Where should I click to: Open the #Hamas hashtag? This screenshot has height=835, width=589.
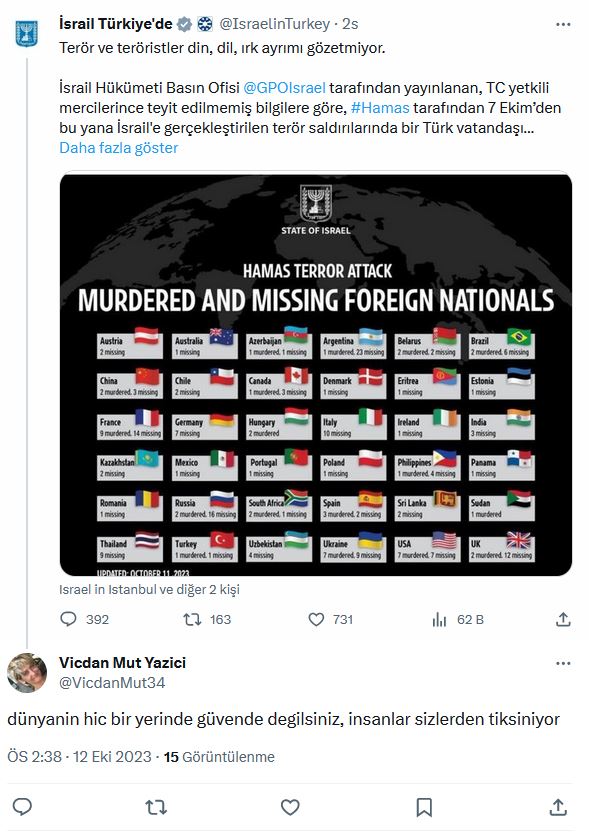(380, 108)
